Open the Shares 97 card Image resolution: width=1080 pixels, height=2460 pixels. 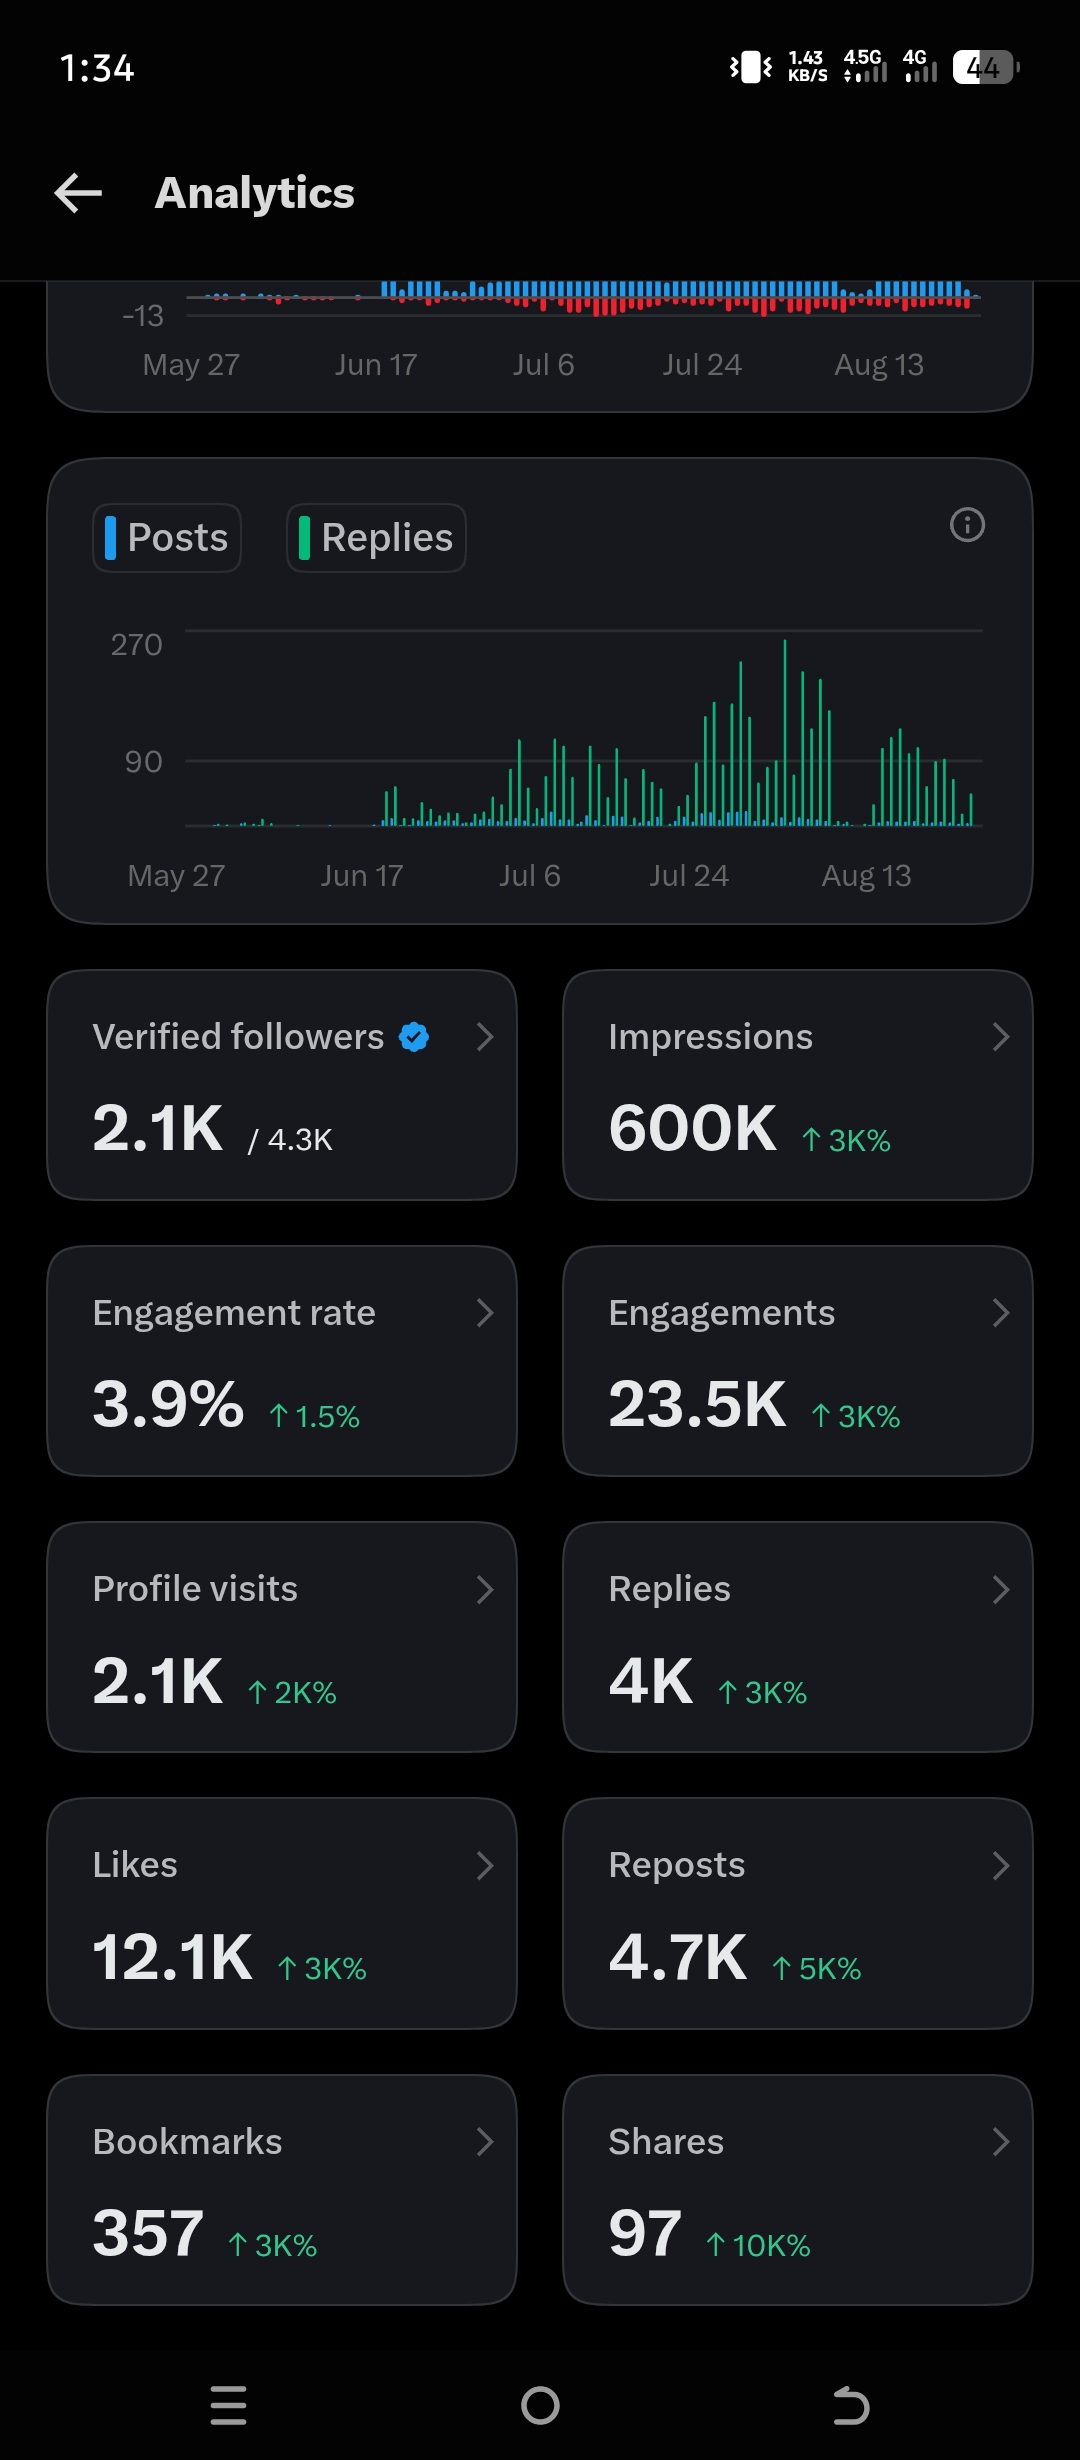coord(798,2190)
